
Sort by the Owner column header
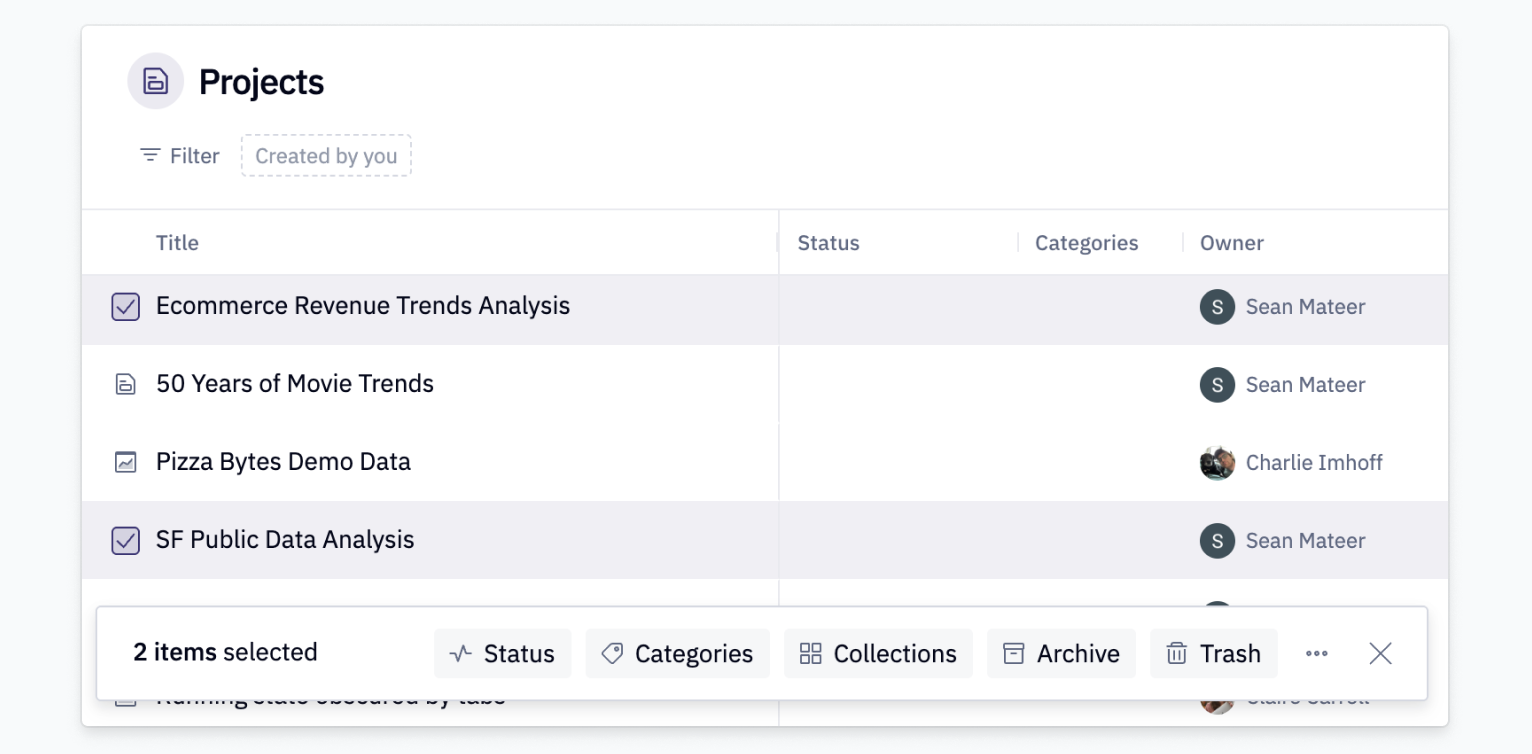pyautogui.click(x=1232, y=243)
